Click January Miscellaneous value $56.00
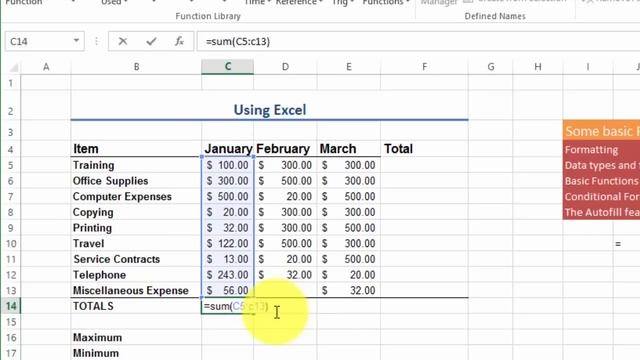The image size is (640, 360). click(228, 290)
